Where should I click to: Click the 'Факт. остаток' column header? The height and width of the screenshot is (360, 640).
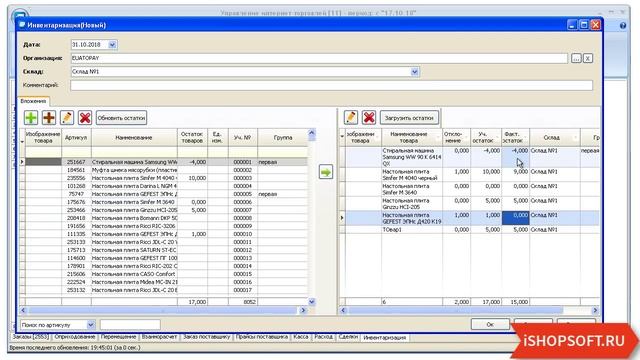515,137
